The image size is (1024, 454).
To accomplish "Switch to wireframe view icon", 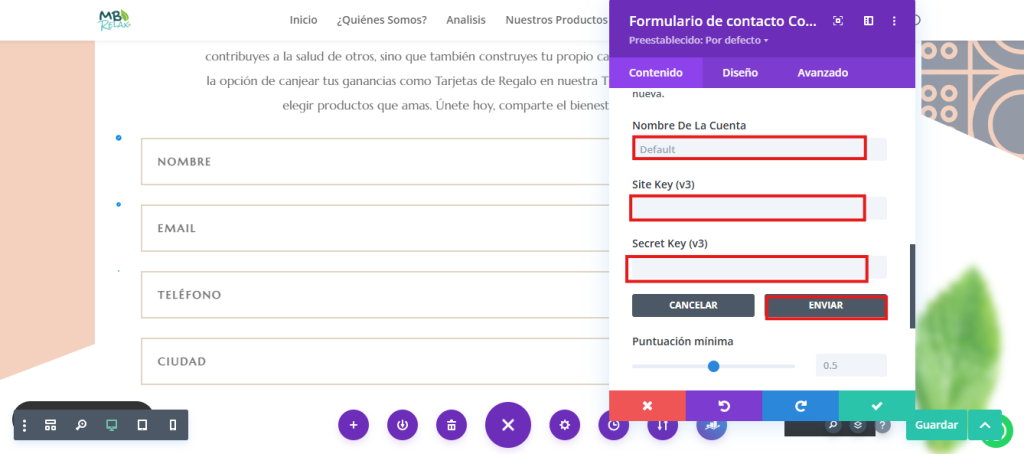I will coord(50,425).
